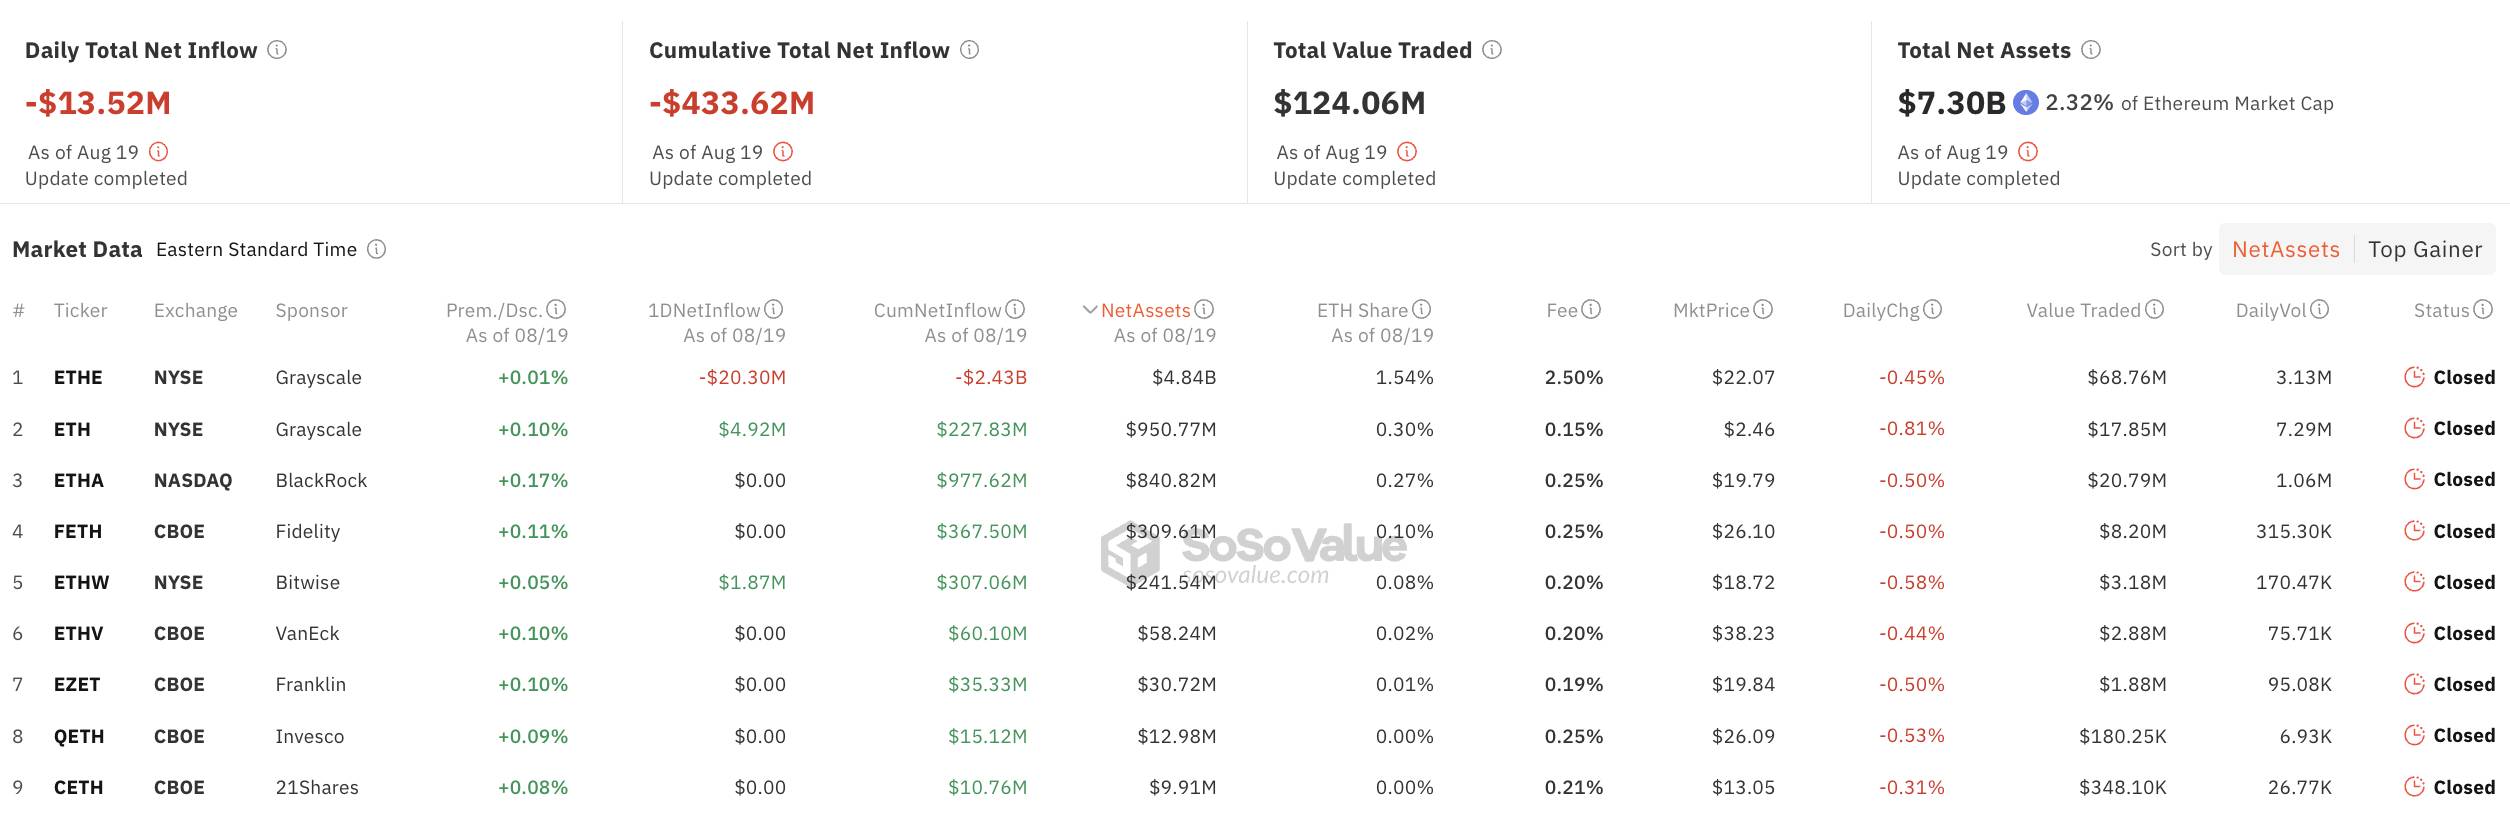The width and height of the screenshot is (2510, 820).
Task: Select the $4.84B net assets value
Action: click(x=1184, y=378)
